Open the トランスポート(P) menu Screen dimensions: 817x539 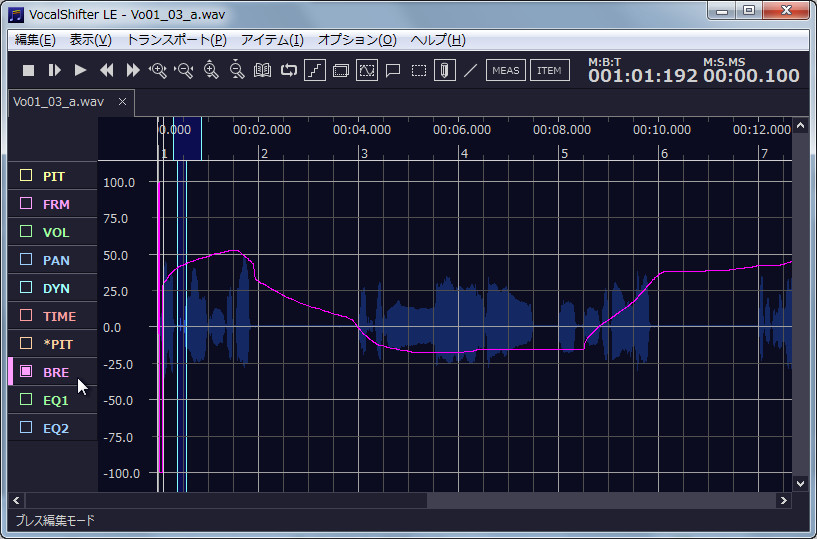coord(177,40)
